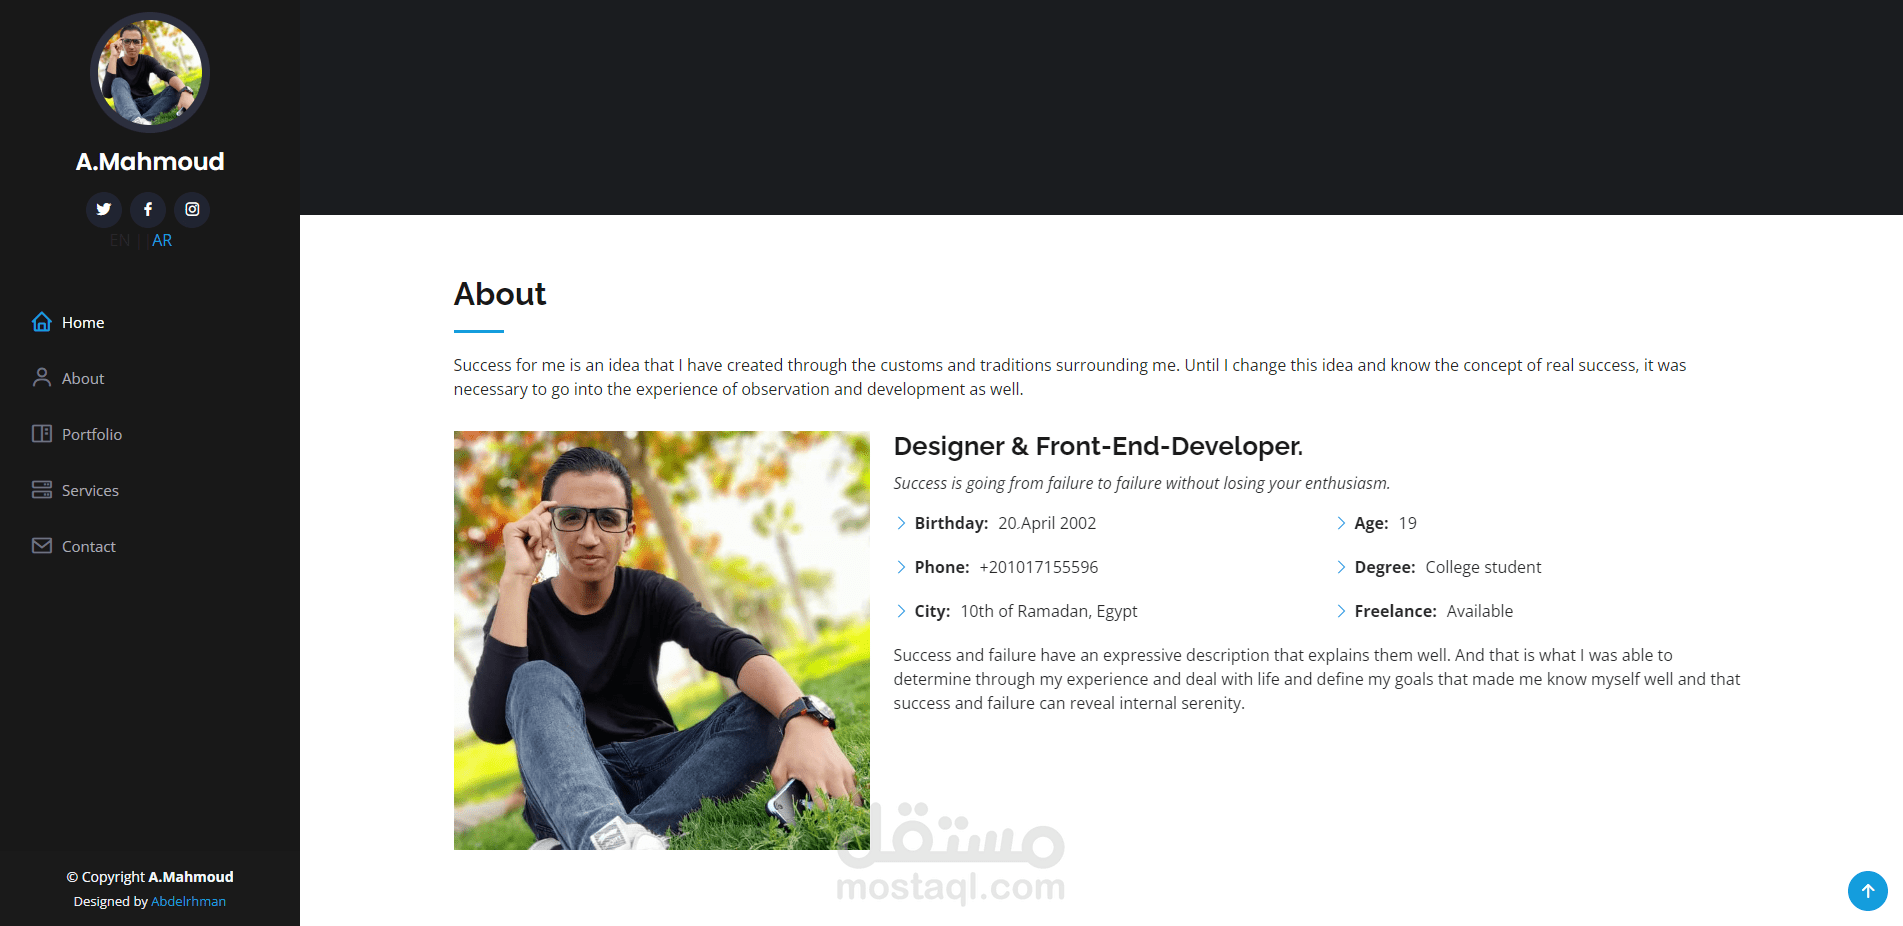Open the Abdelrhman designer link
Screen dimensions: 1903x926
(188, 901)
